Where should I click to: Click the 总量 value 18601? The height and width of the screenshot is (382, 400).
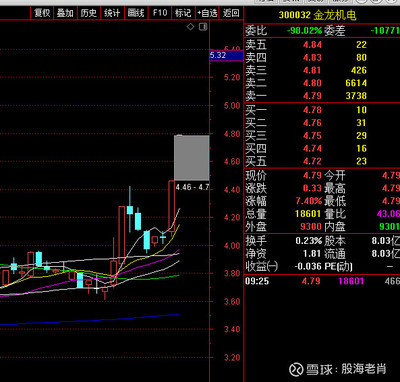click(x=308, y=214)
